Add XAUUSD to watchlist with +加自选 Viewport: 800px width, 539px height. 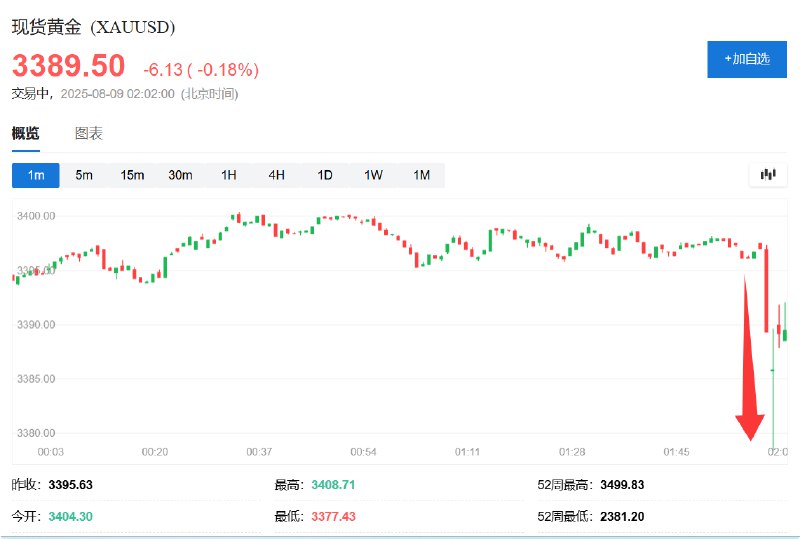point(747,59)
